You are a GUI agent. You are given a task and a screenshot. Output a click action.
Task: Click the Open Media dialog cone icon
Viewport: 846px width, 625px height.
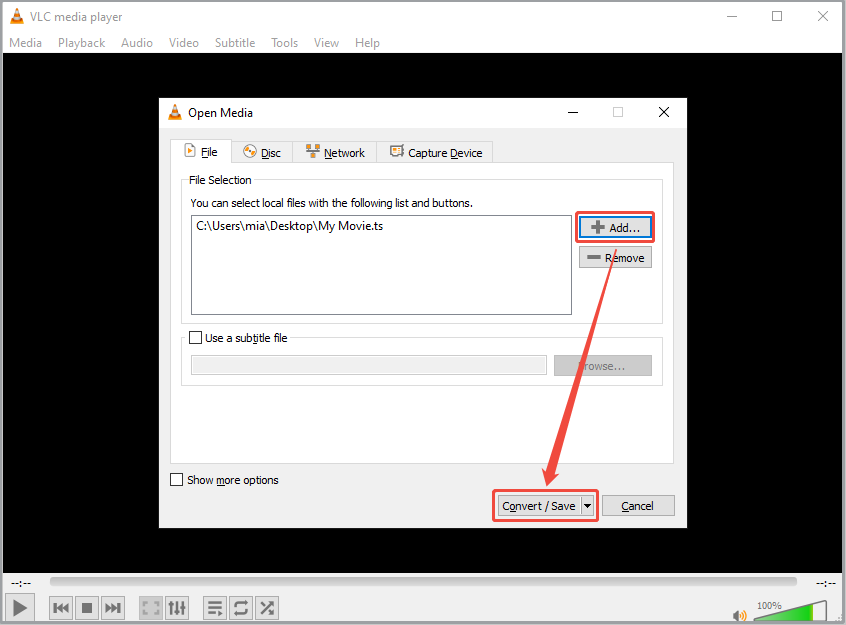coord(175,112)
